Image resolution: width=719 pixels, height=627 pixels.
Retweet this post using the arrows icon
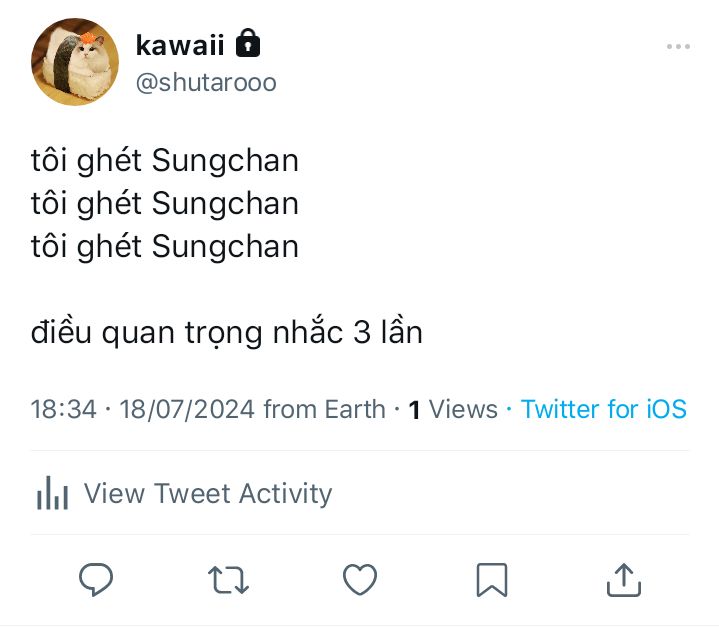[x=228, y=579]
